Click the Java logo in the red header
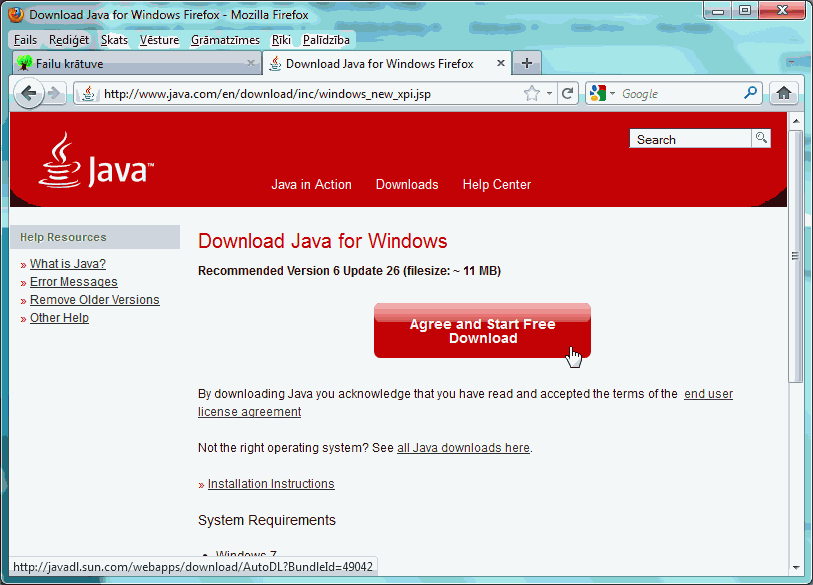 [96, 160]
